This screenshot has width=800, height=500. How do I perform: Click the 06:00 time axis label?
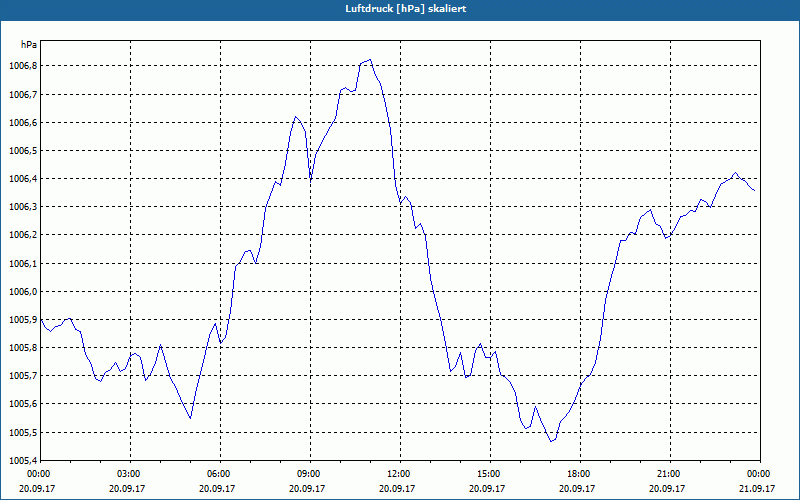coord(220,474)
